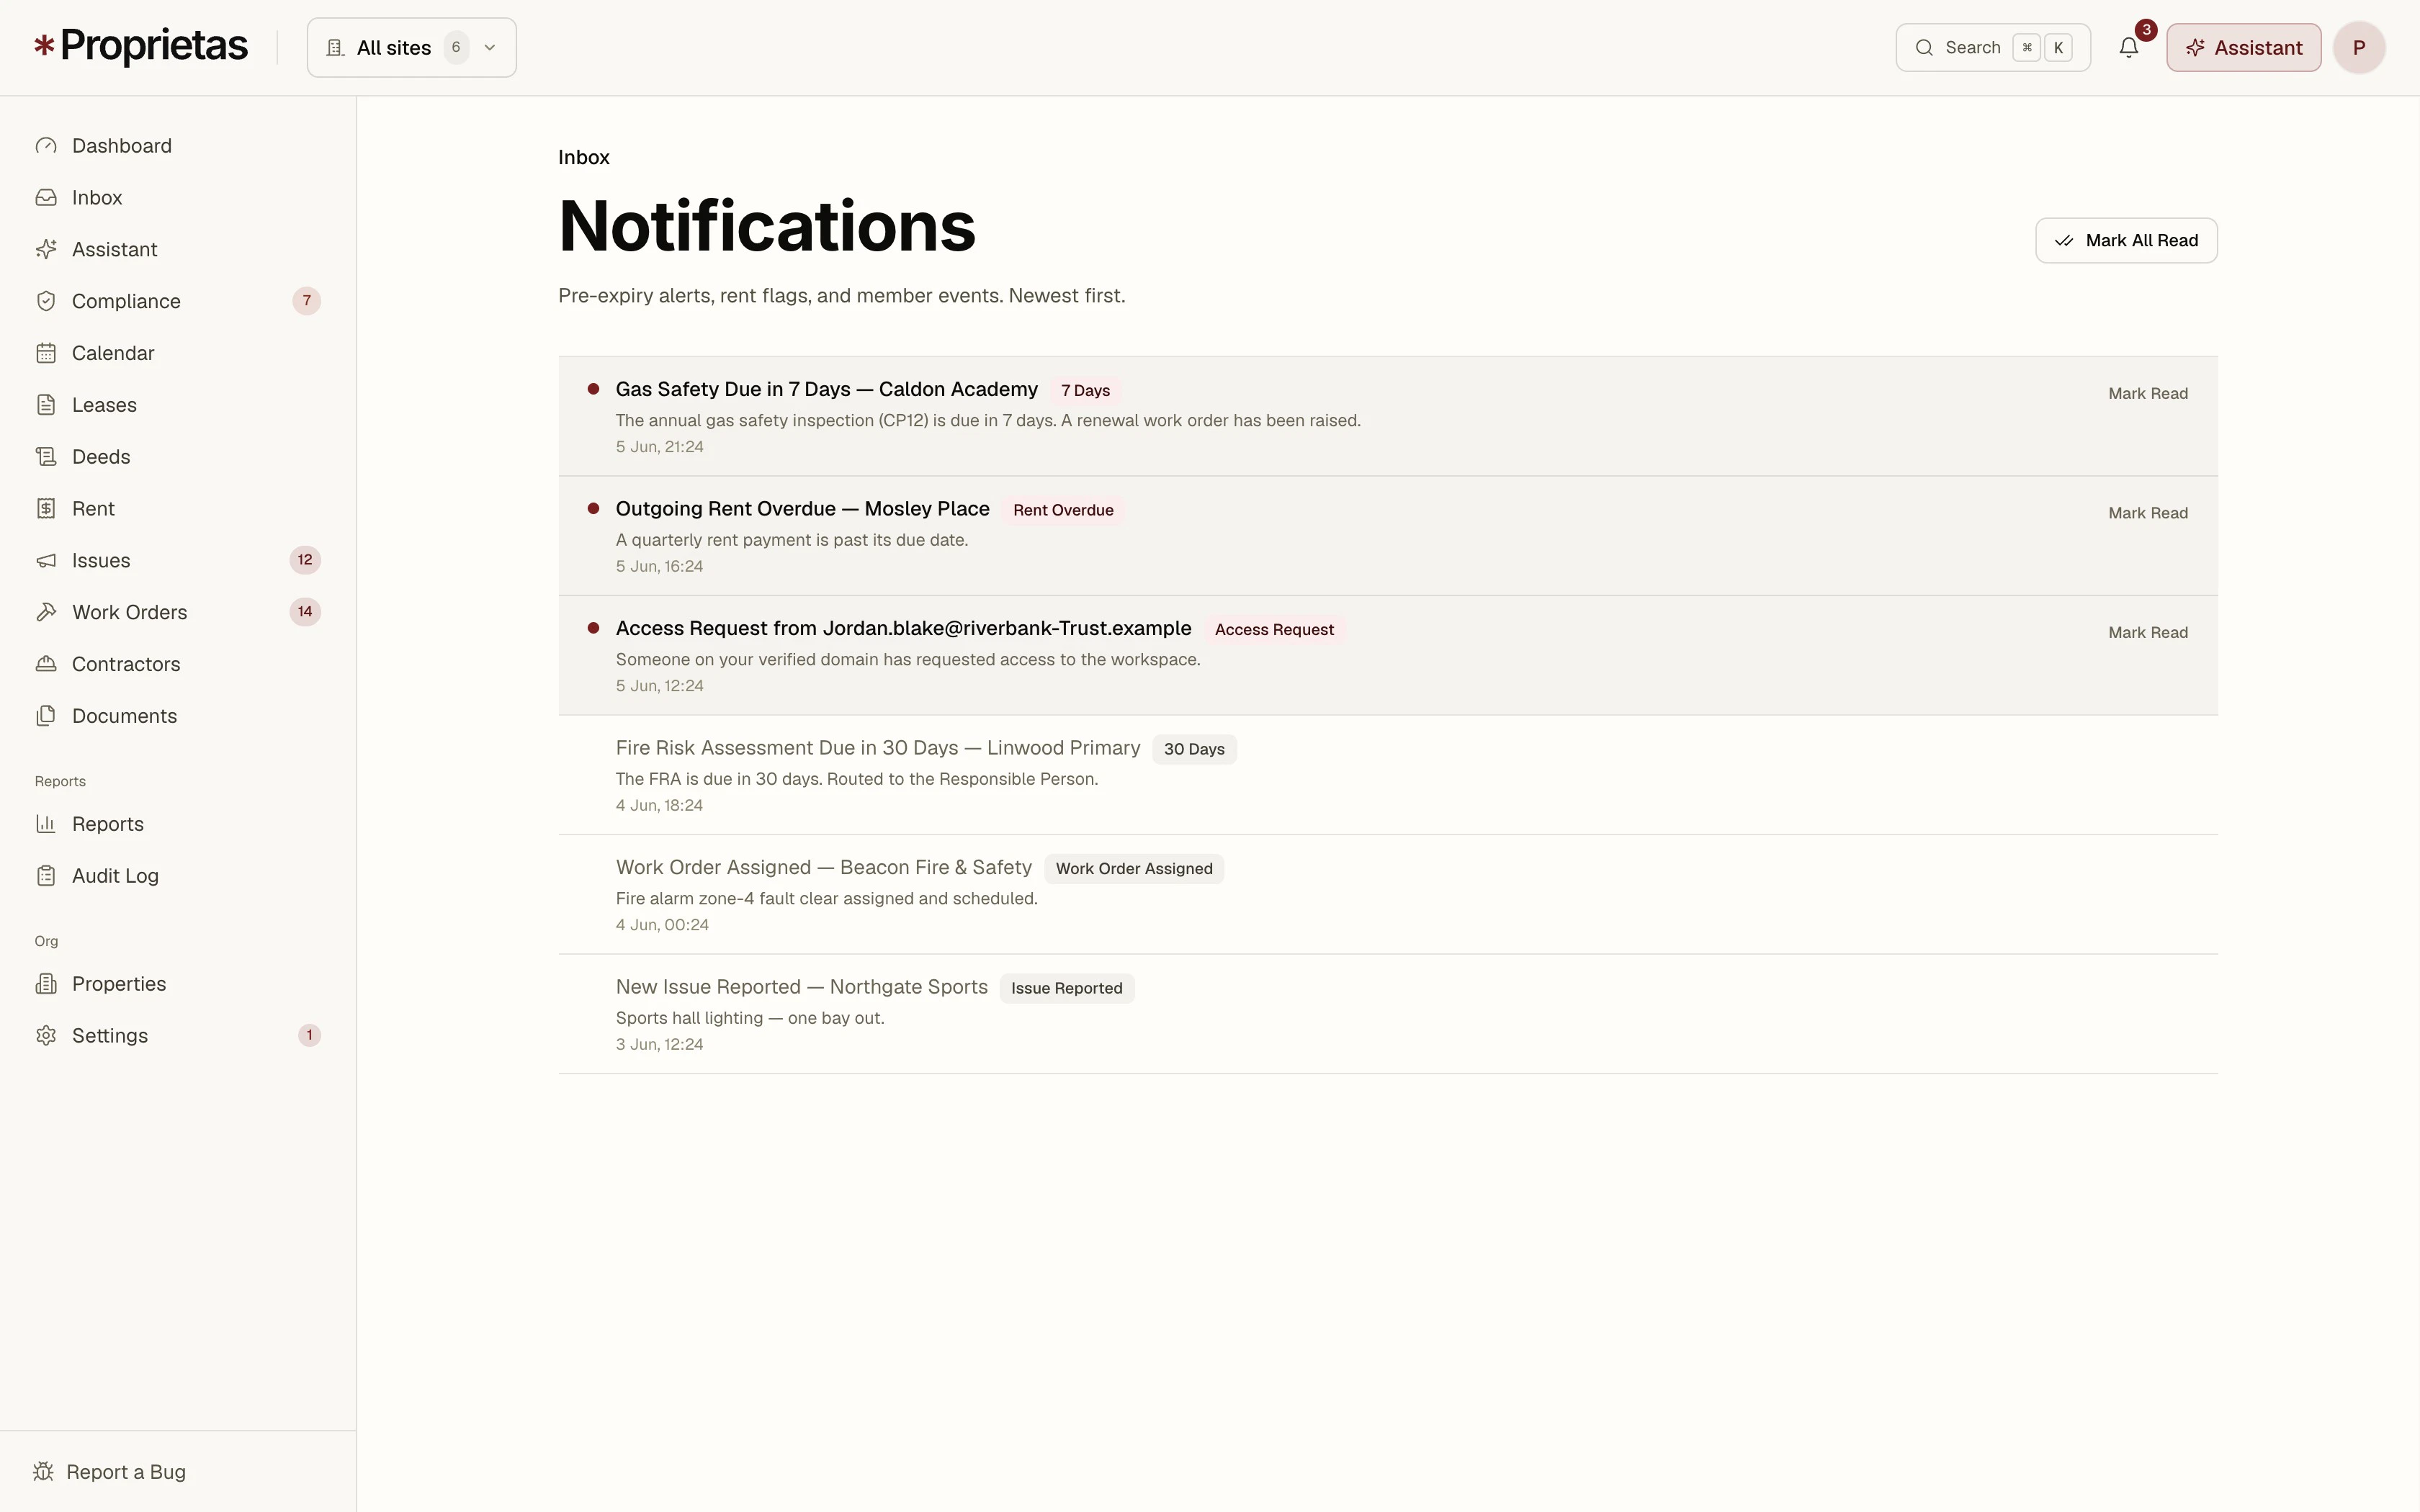Click the Mark All Read button
2420x1512 pixels.
(x=2126, y=241)
